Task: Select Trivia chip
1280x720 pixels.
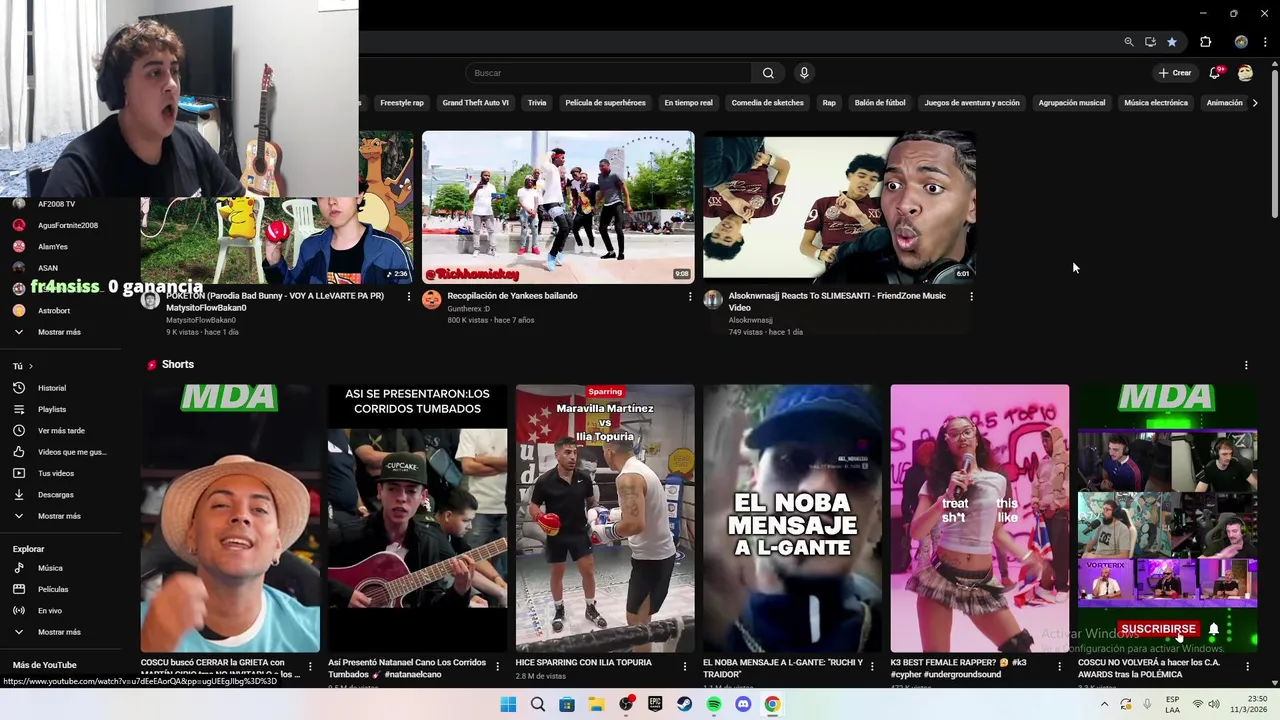Action: click(537, 103)
